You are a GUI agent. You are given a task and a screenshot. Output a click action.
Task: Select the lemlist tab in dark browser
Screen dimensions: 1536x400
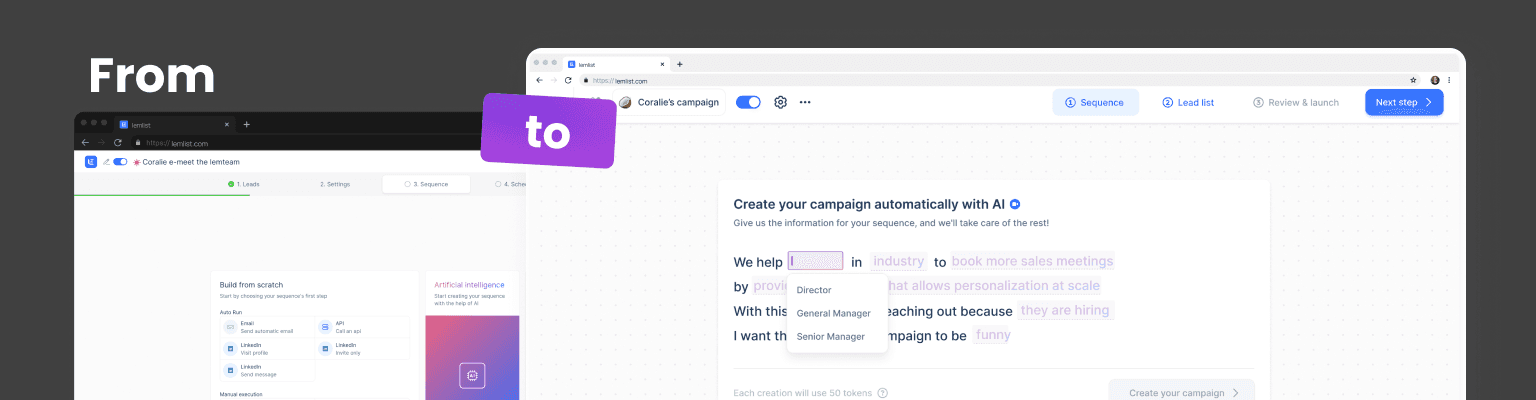[176, 124]
